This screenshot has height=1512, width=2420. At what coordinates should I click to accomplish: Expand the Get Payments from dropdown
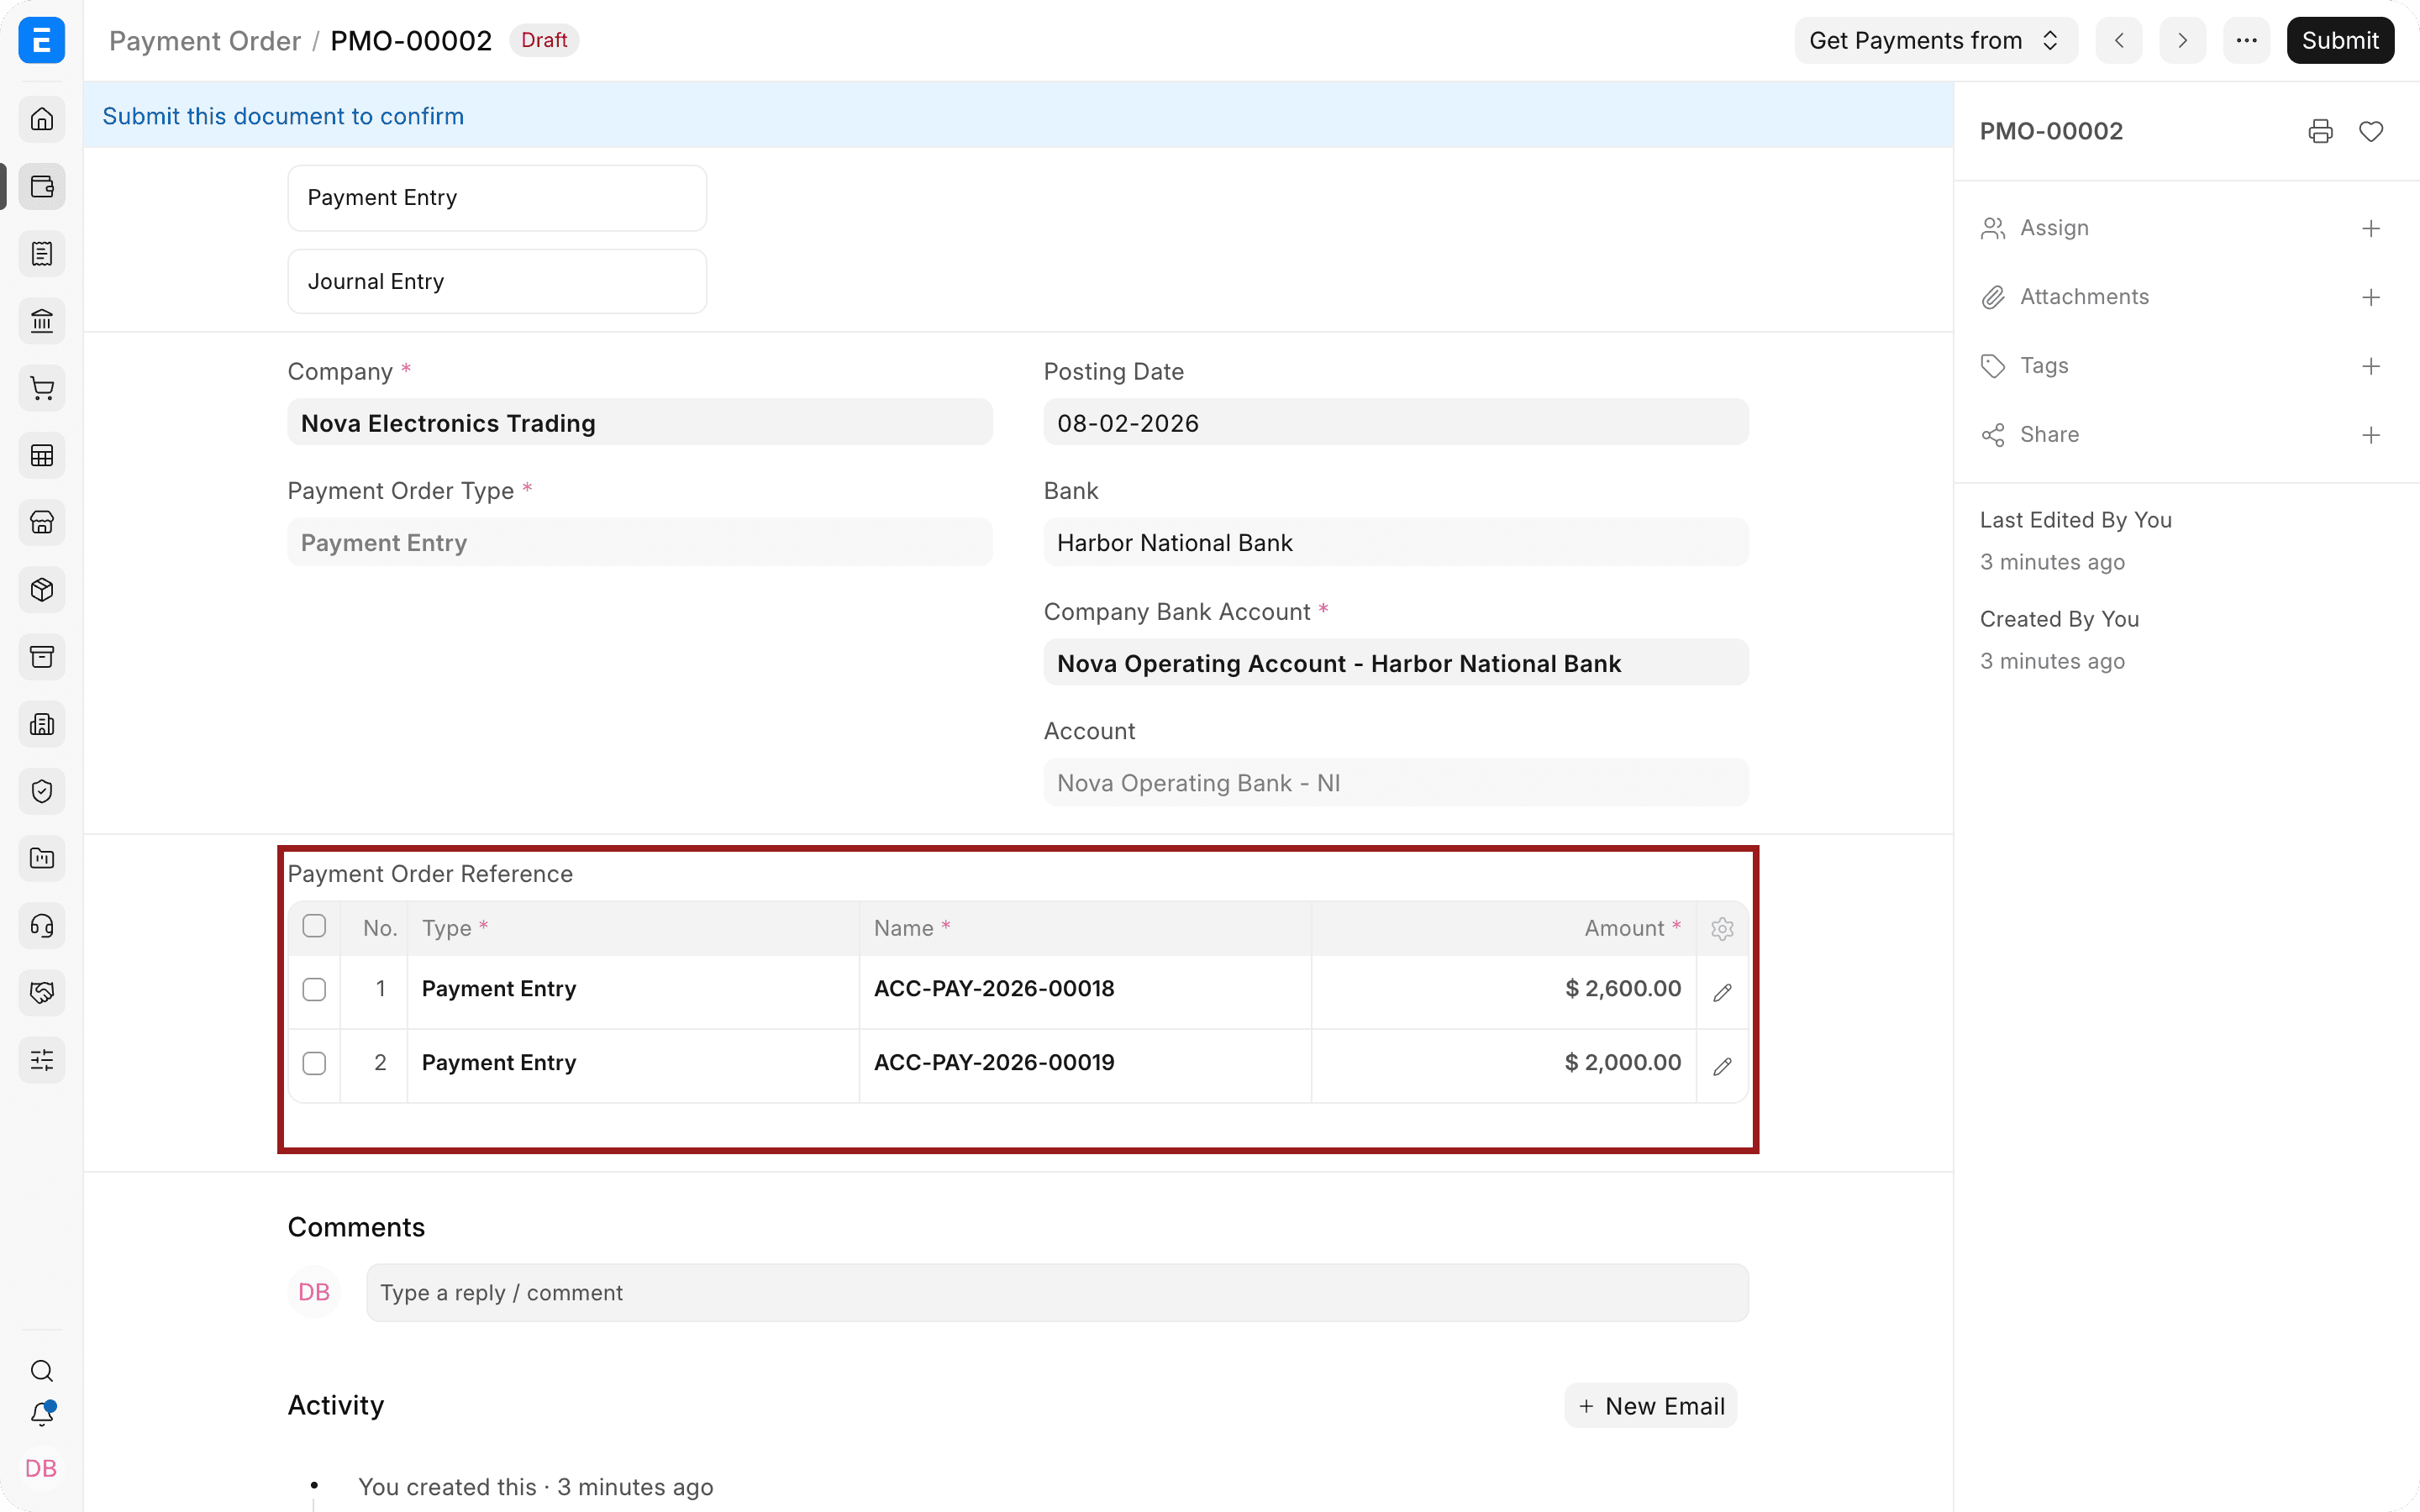pyautogui.click(x=1935, y=40)
